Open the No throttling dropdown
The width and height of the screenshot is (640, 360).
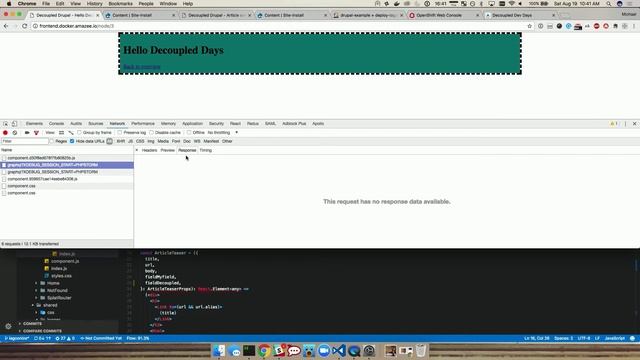click(222, 133)
